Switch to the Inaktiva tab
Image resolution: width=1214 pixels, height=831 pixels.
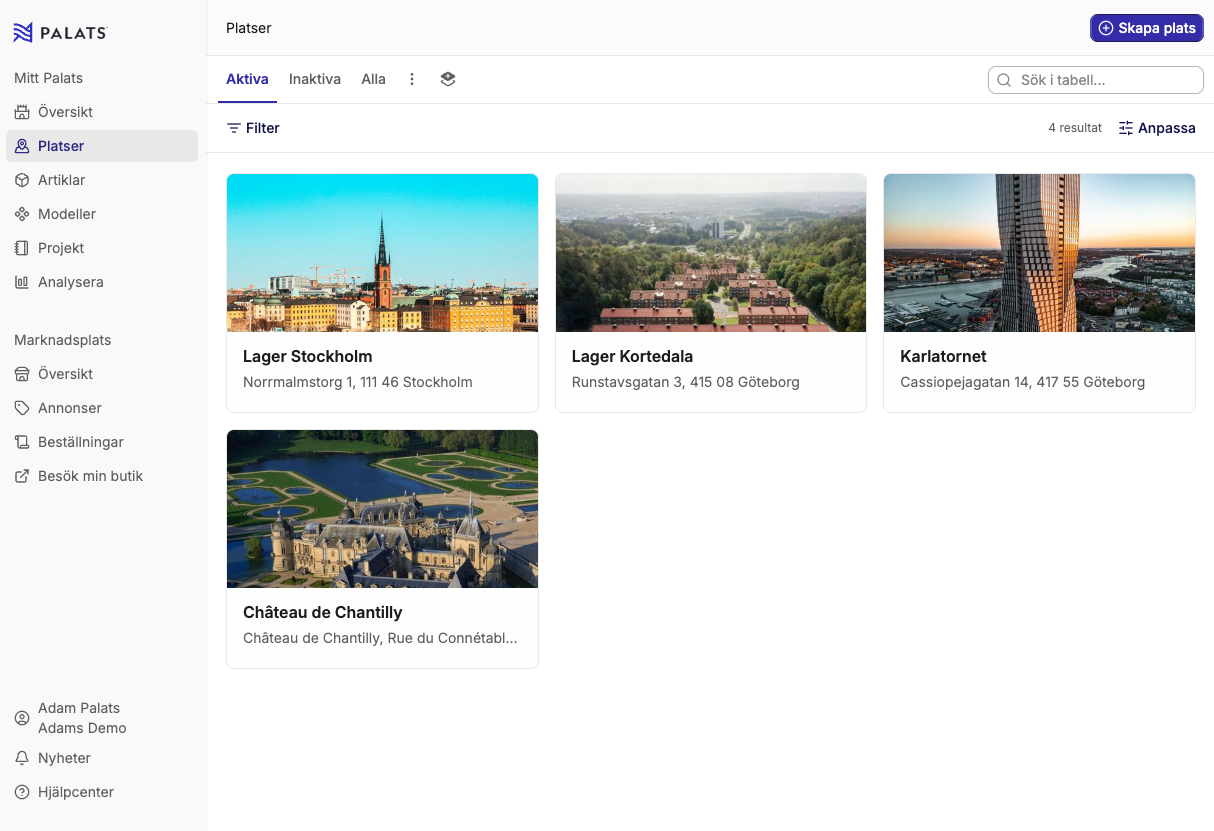coord(315,79)
